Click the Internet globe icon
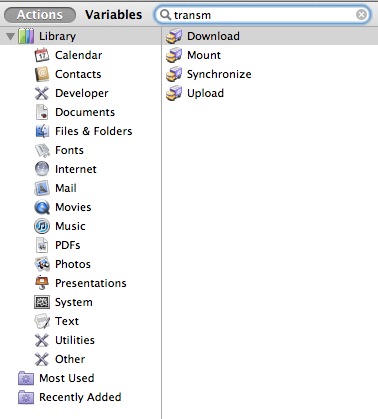 pos(42,169)
